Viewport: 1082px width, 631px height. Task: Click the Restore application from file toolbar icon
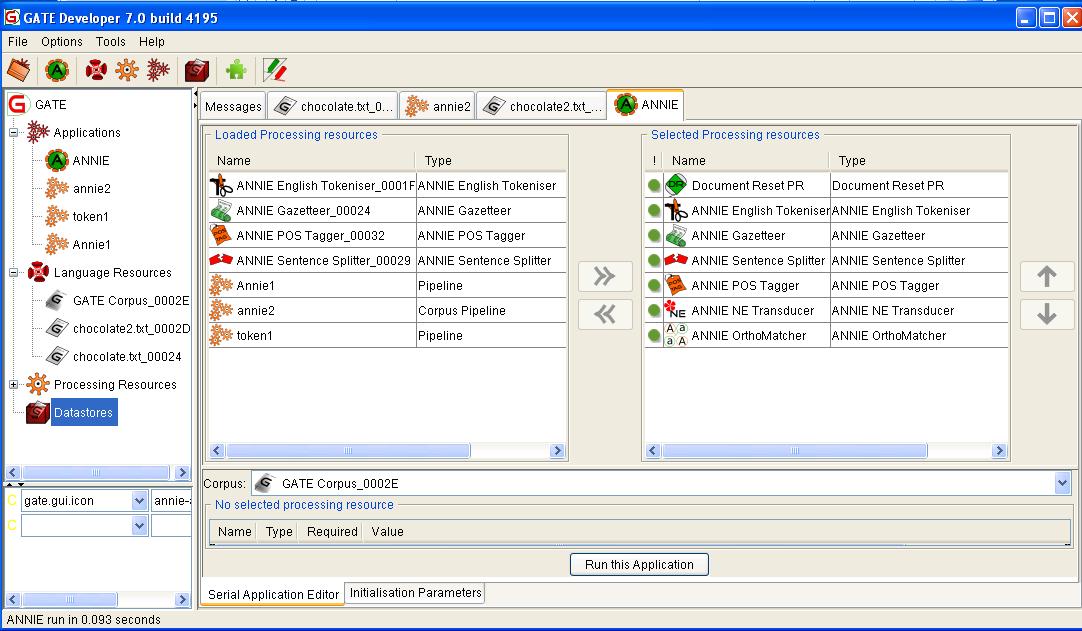(19, 70)
